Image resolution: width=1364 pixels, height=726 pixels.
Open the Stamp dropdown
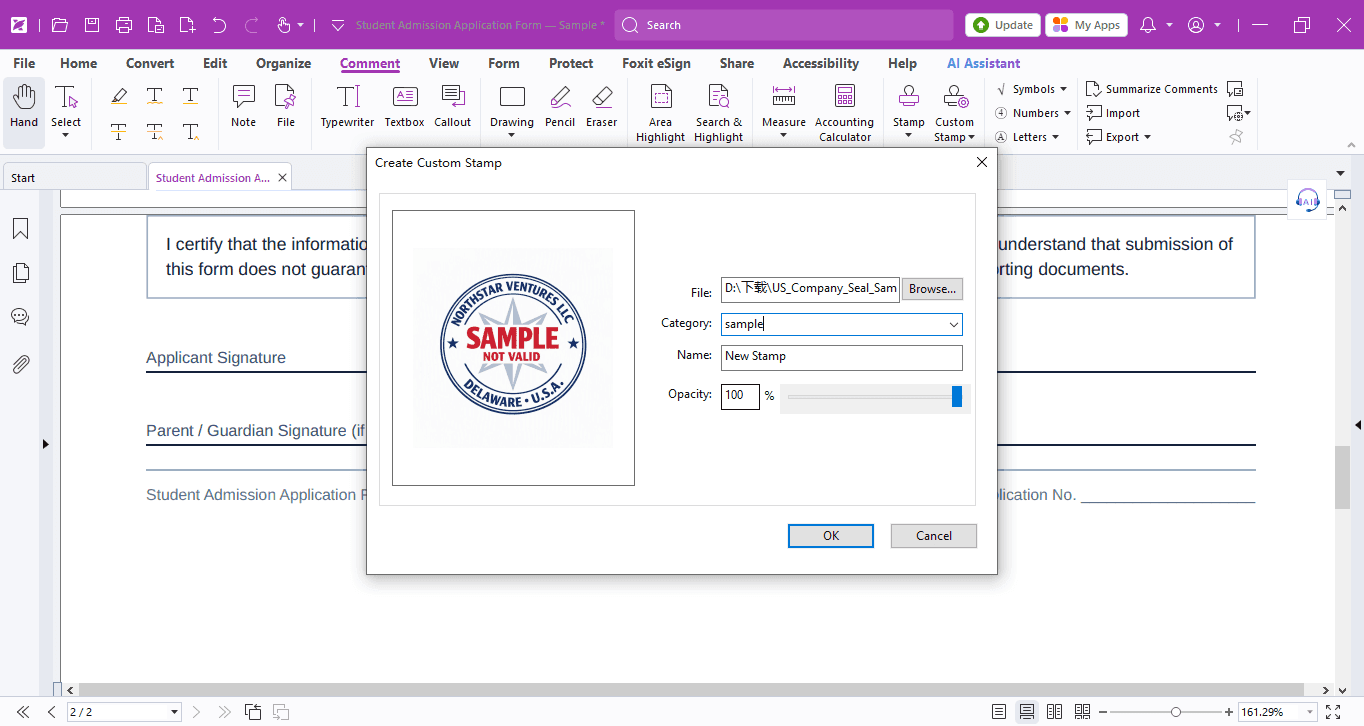(x=909, y=136)
